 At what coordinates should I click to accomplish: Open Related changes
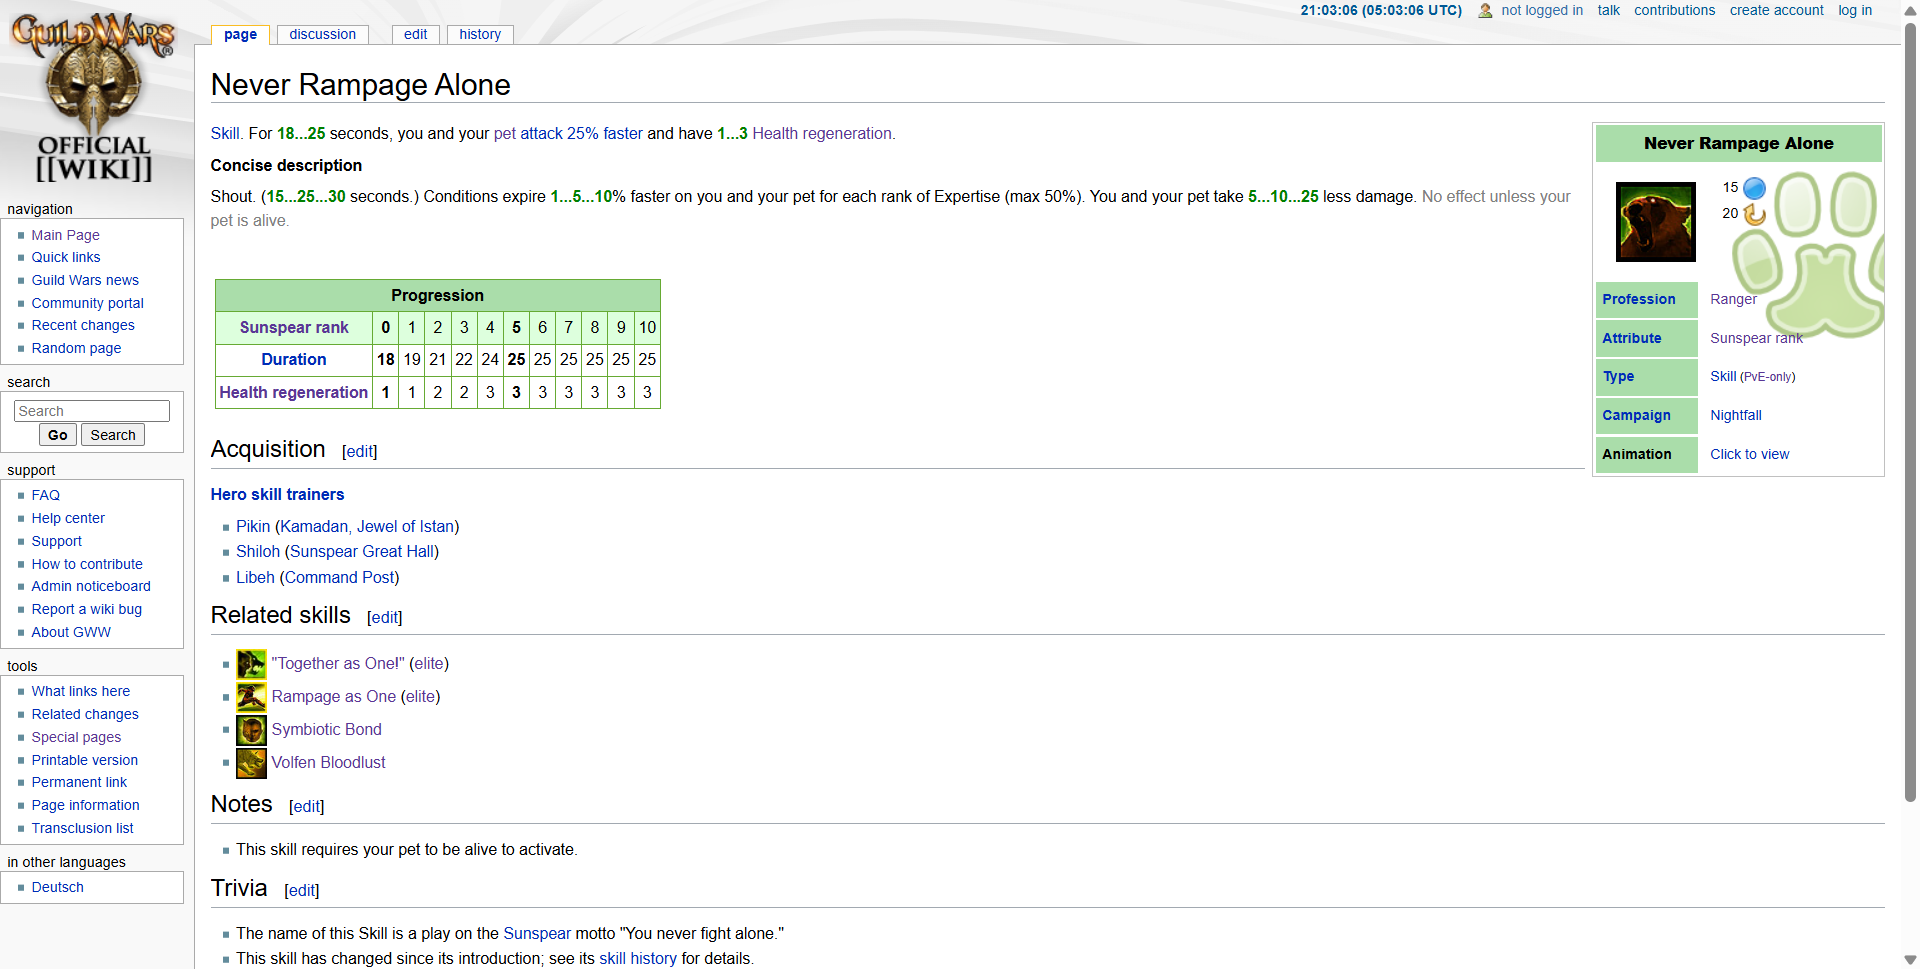point(85,714)
